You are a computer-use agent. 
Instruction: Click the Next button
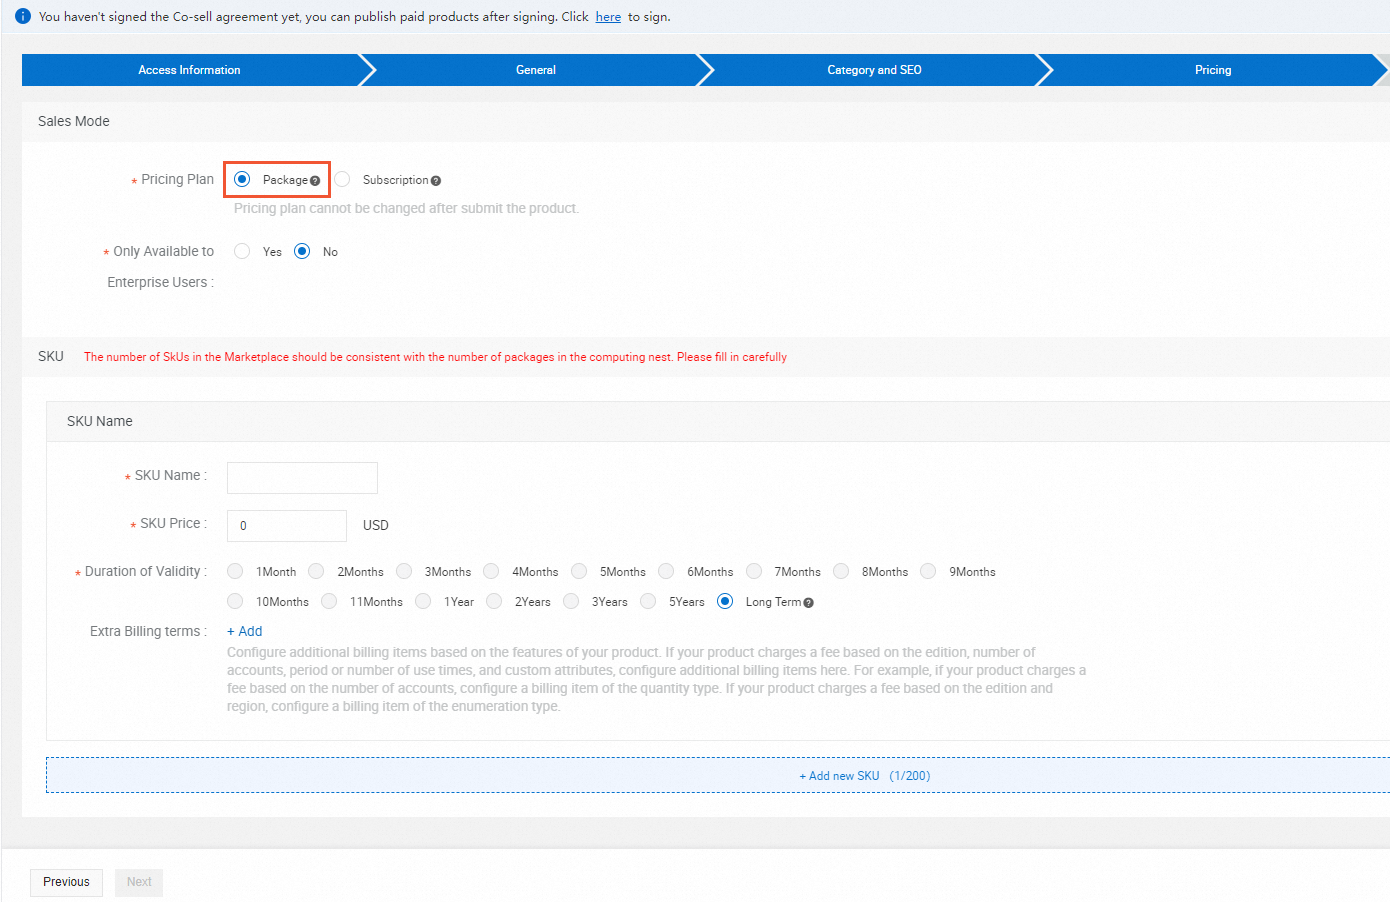point(139,882)
